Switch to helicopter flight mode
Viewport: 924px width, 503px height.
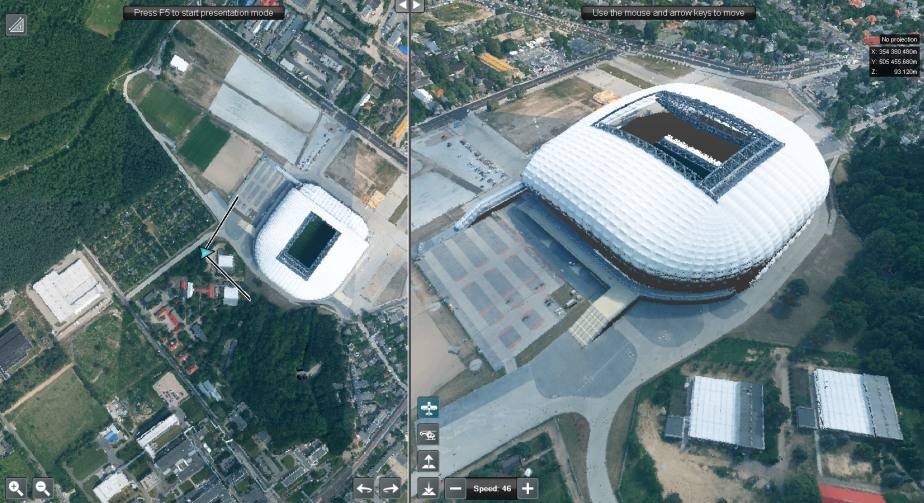click(428, 435)
